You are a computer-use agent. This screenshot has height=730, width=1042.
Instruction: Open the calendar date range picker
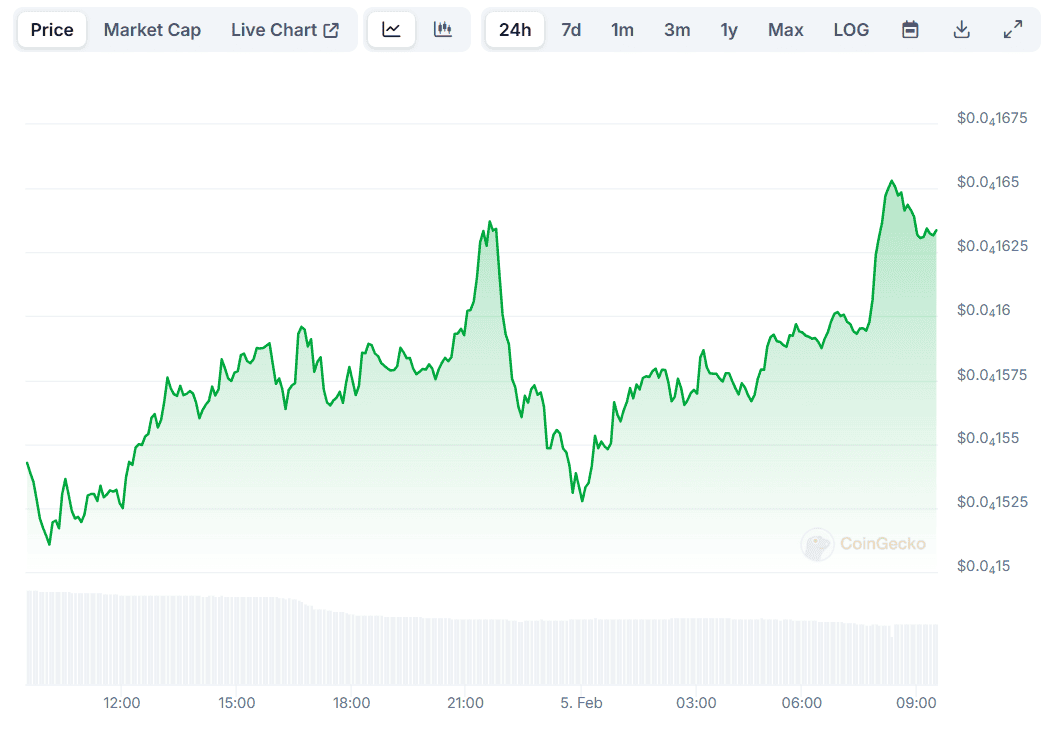[x=910, y=30]
